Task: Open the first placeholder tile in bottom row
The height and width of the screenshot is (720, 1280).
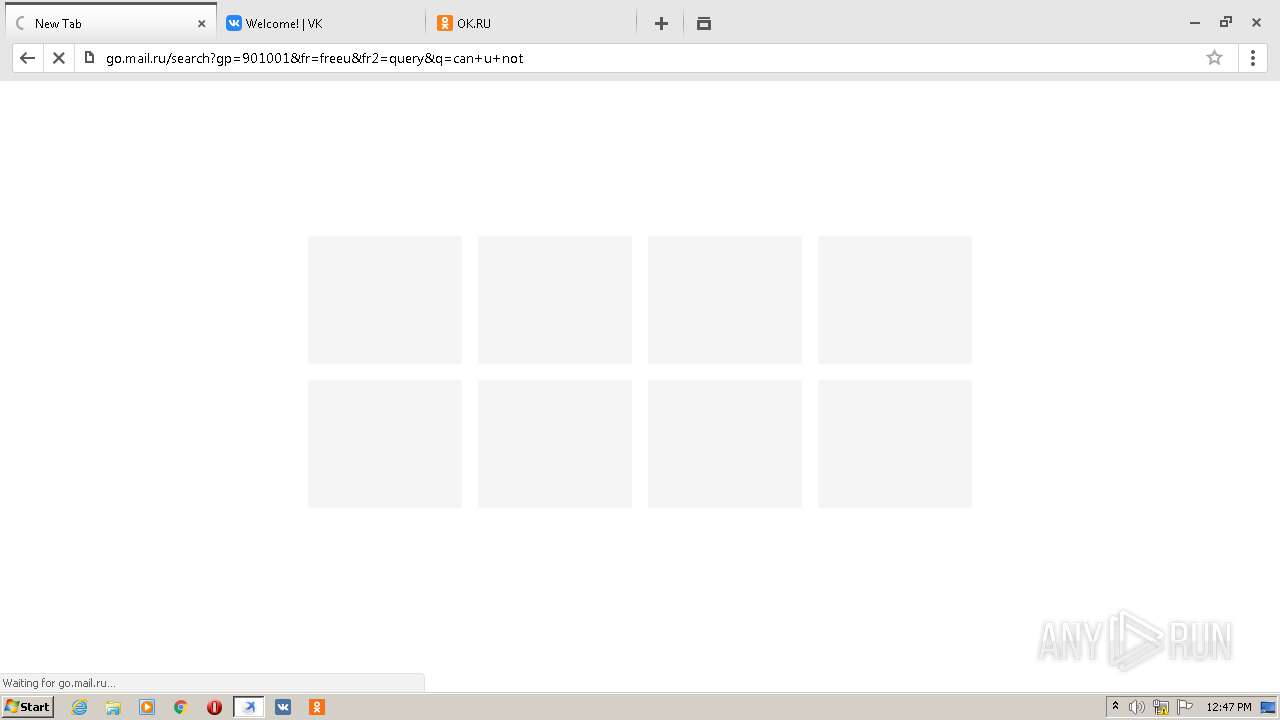Action: coord(385,444)
